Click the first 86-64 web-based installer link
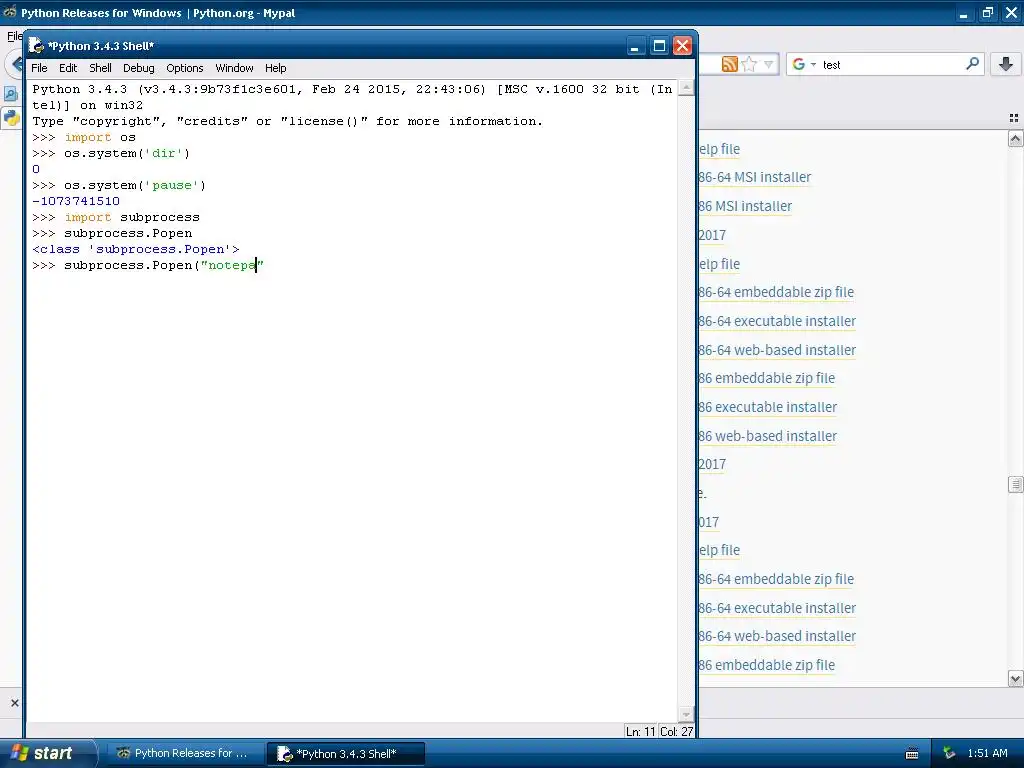 tap(776, 350)
